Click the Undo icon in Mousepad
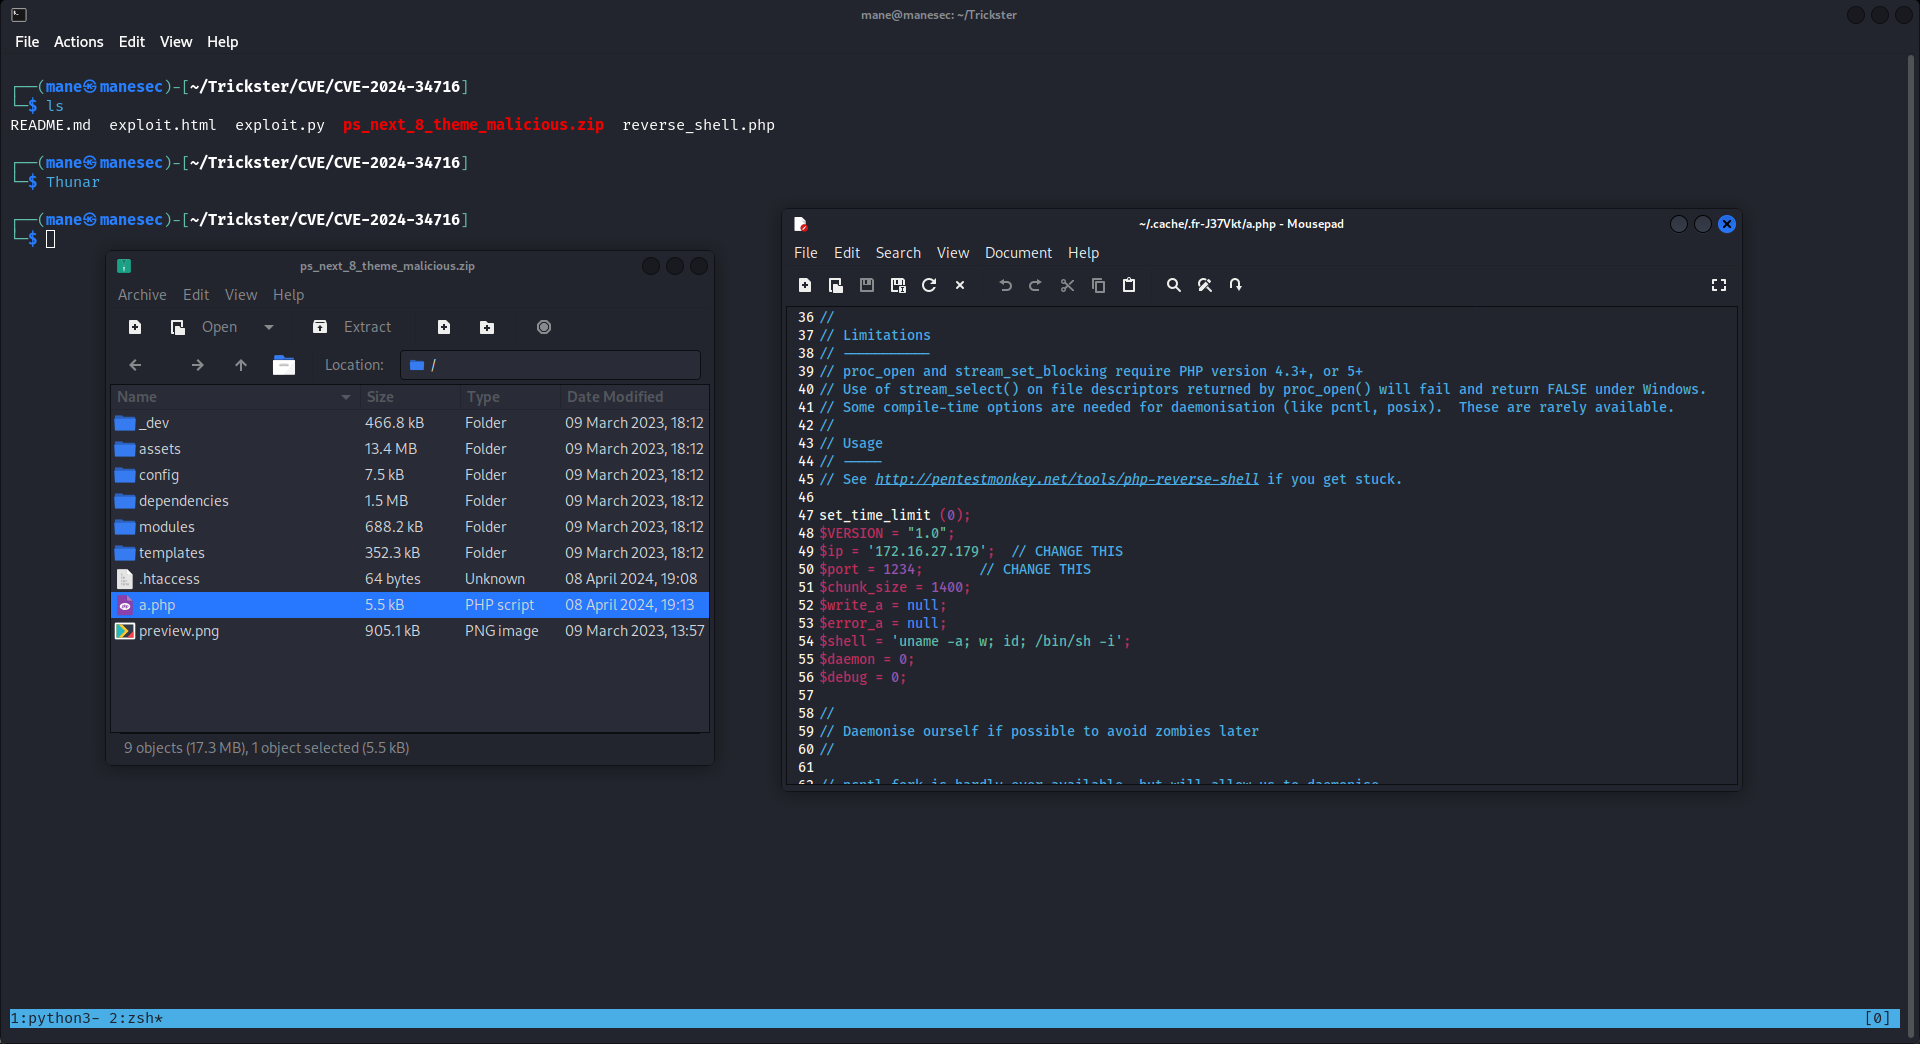The height and width of the screenshot is (1044, 1920). tap(1005, 285)
